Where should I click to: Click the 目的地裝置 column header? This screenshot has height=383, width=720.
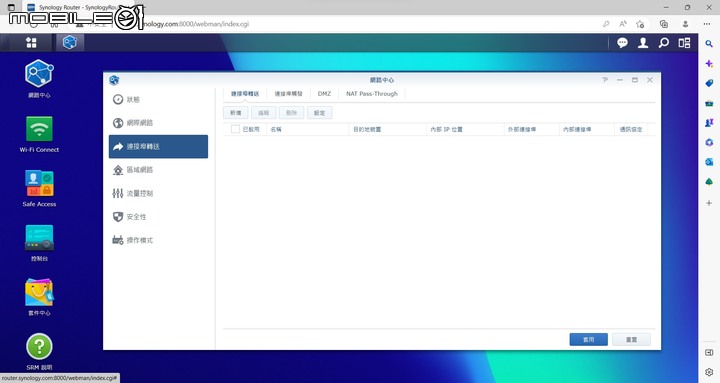point(388,130)
